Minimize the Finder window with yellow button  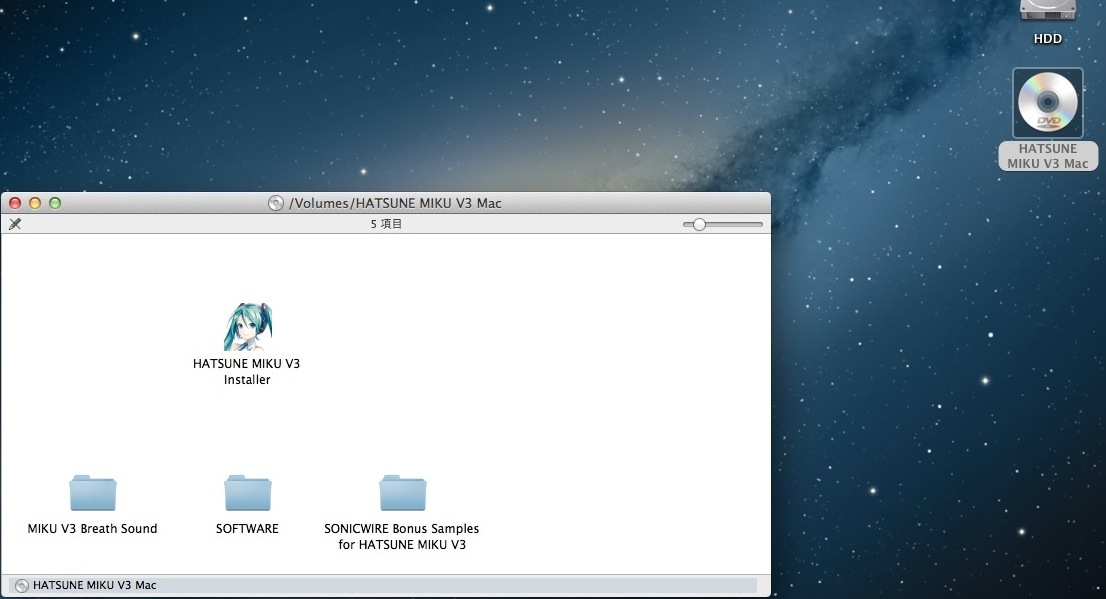[35, 203]
